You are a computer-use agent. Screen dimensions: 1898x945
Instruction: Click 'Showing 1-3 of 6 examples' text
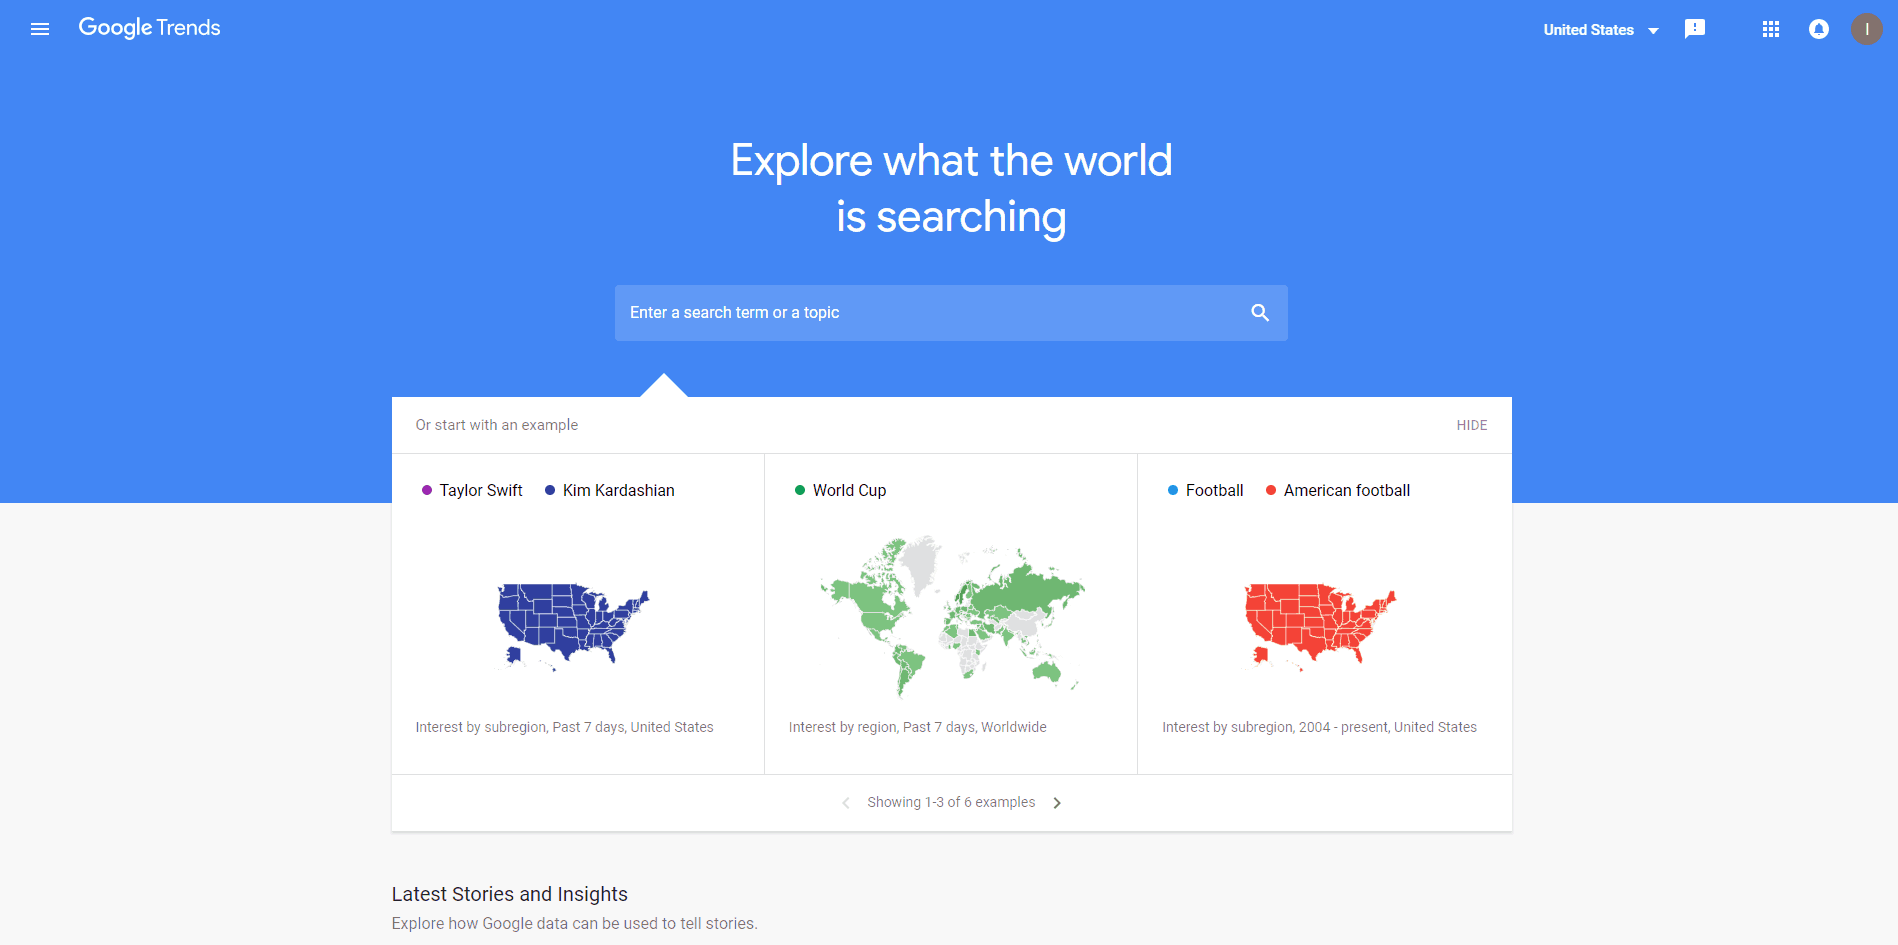951,802
